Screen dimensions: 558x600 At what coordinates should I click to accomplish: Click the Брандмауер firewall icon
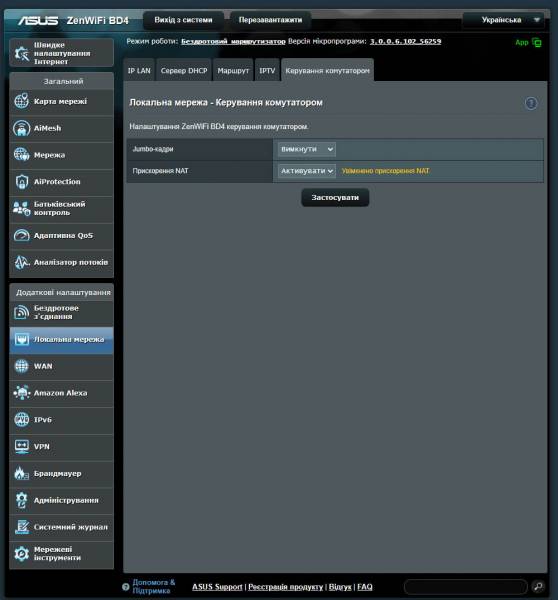21,473
